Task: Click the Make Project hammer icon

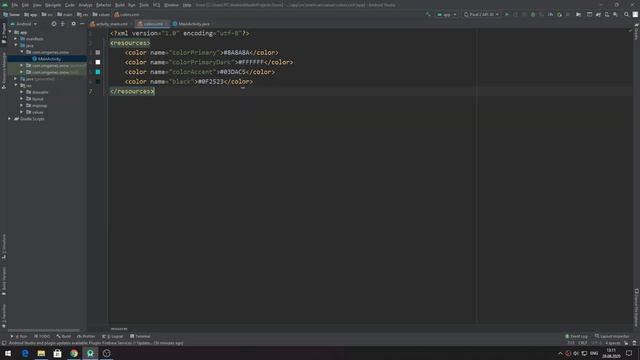Action: pos(428,14)
